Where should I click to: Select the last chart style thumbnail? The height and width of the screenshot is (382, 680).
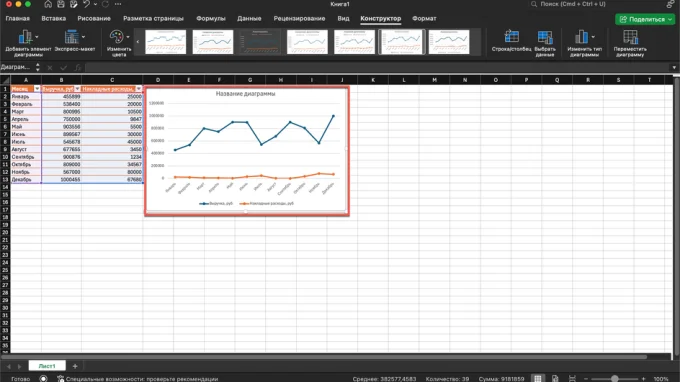click(x=449, y=42)
